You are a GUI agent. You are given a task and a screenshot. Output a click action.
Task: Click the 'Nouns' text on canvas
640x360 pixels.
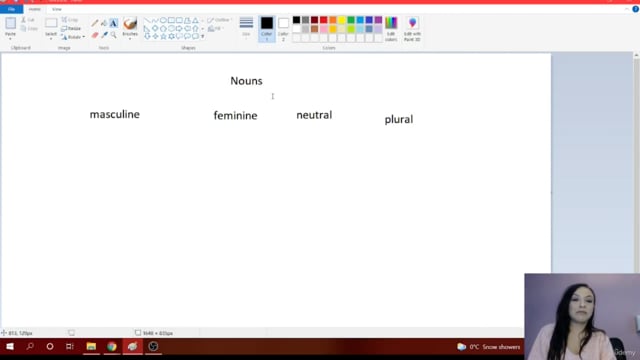pyautogui.click(x=246, y=81)
